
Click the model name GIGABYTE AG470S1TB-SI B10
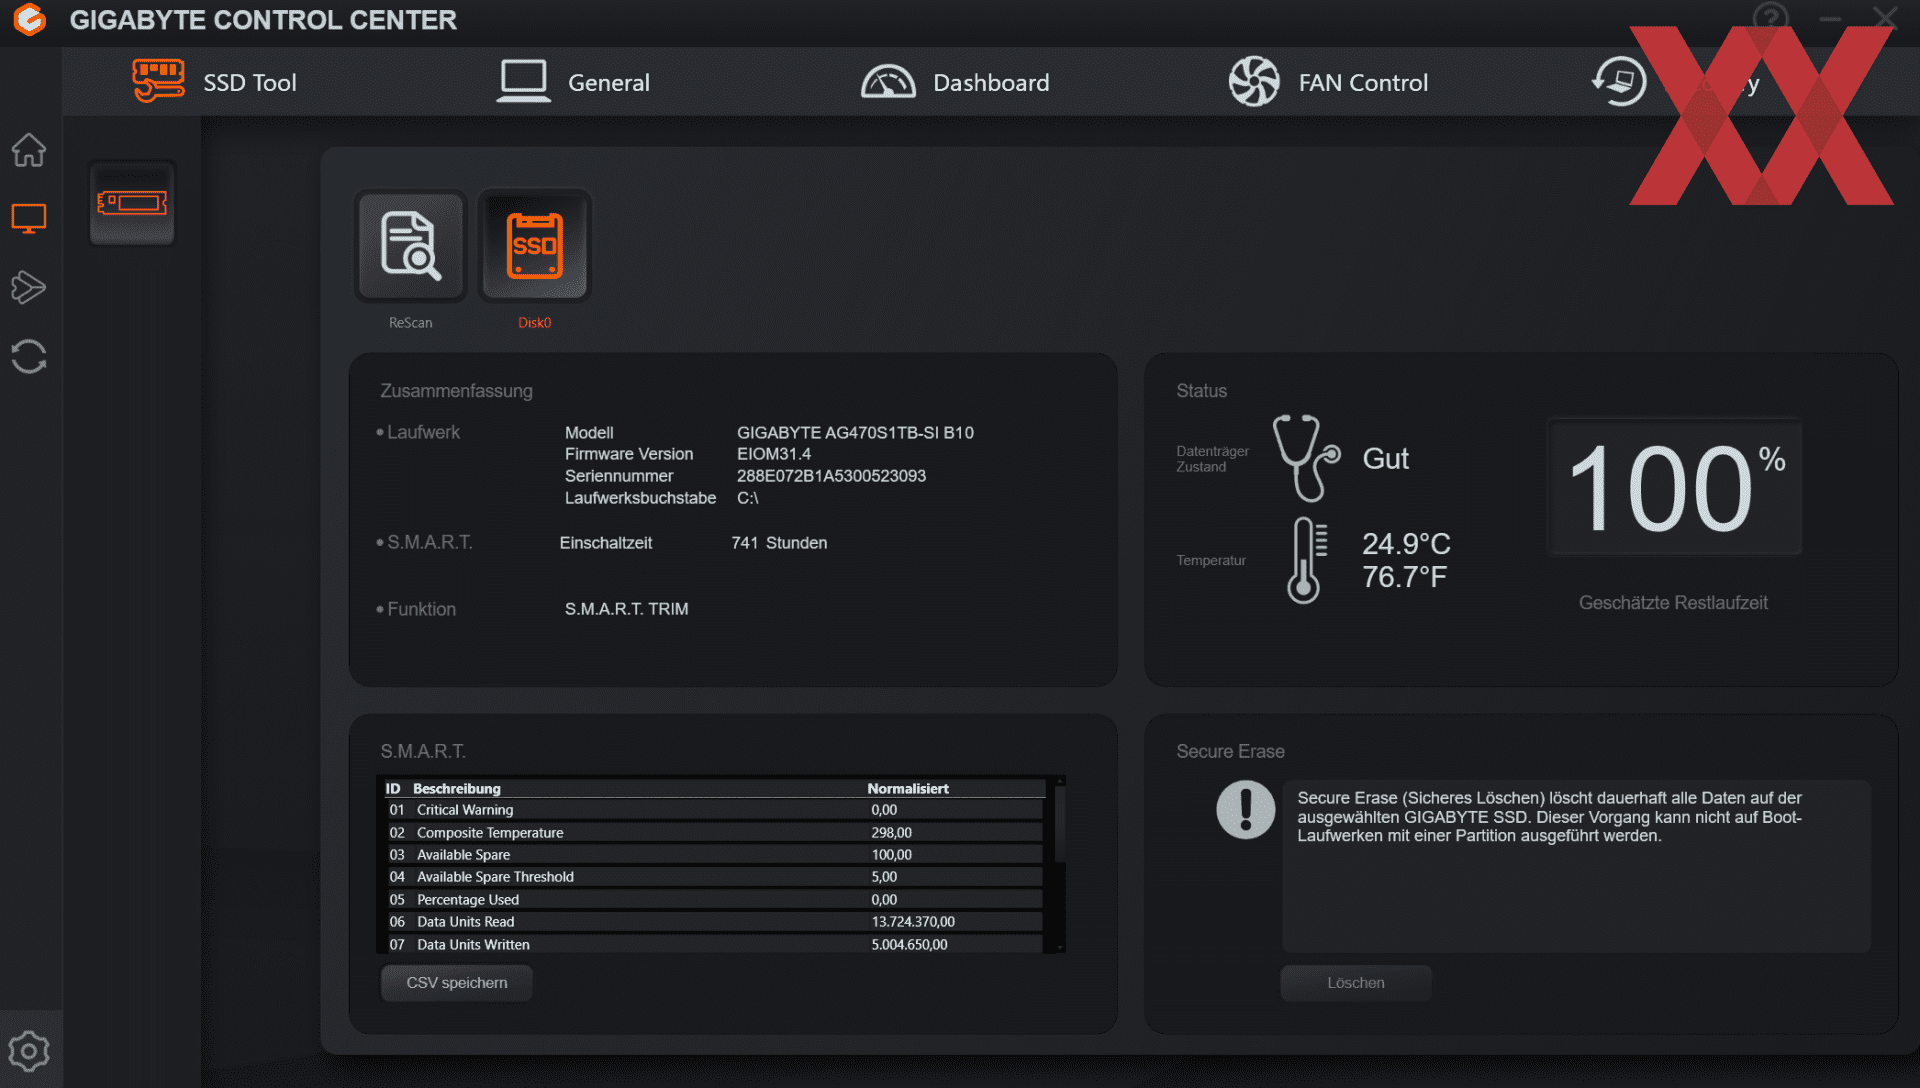pos(855,433)
